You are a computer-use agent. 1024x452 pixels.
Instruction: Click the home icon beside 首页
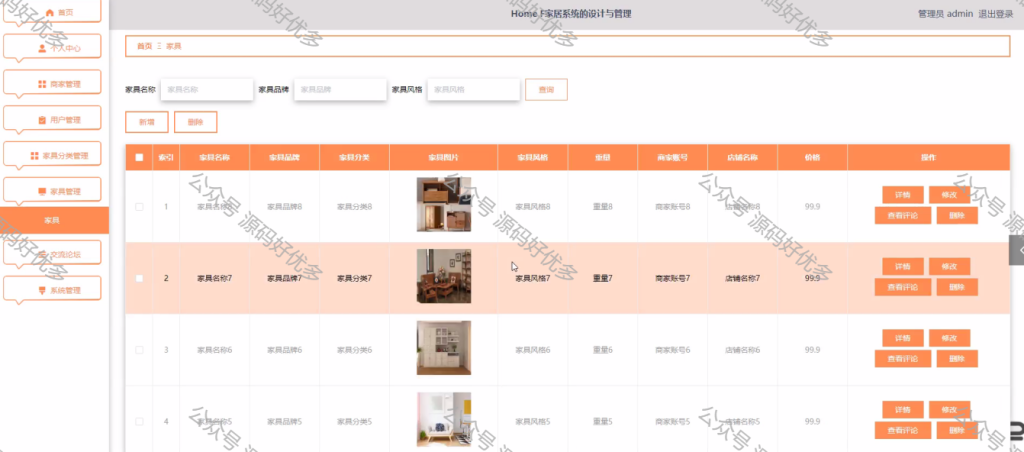coord(50,12)
